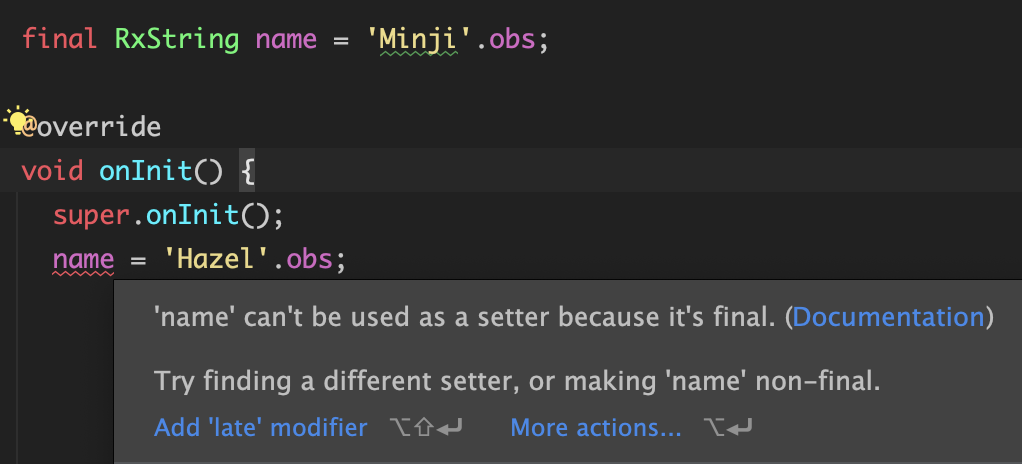The width and height of the screenshot is (1022, 464).
Task: Click the void return type keyword
Action: tap(52, 171)
